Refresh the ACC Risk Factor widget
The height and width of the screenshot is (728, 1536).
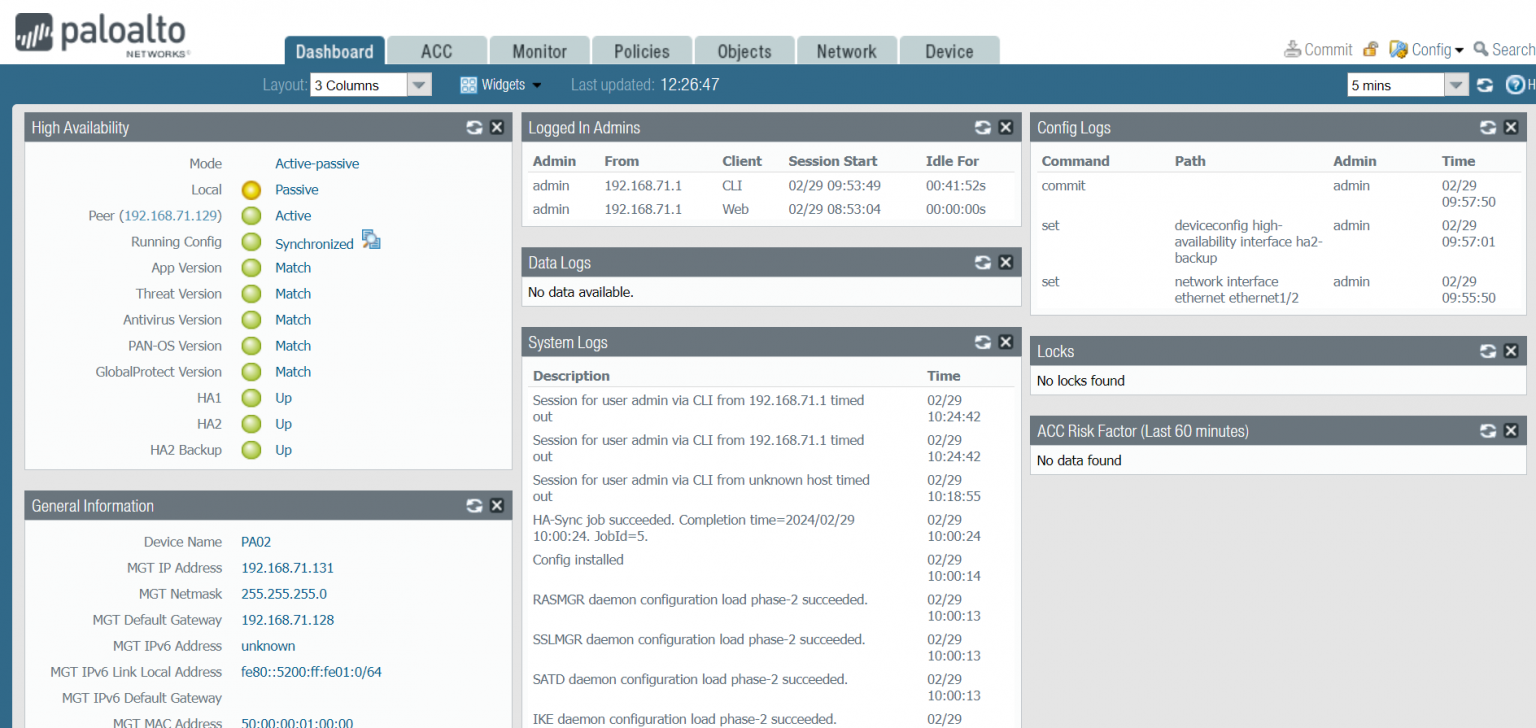pos(1487,430)
